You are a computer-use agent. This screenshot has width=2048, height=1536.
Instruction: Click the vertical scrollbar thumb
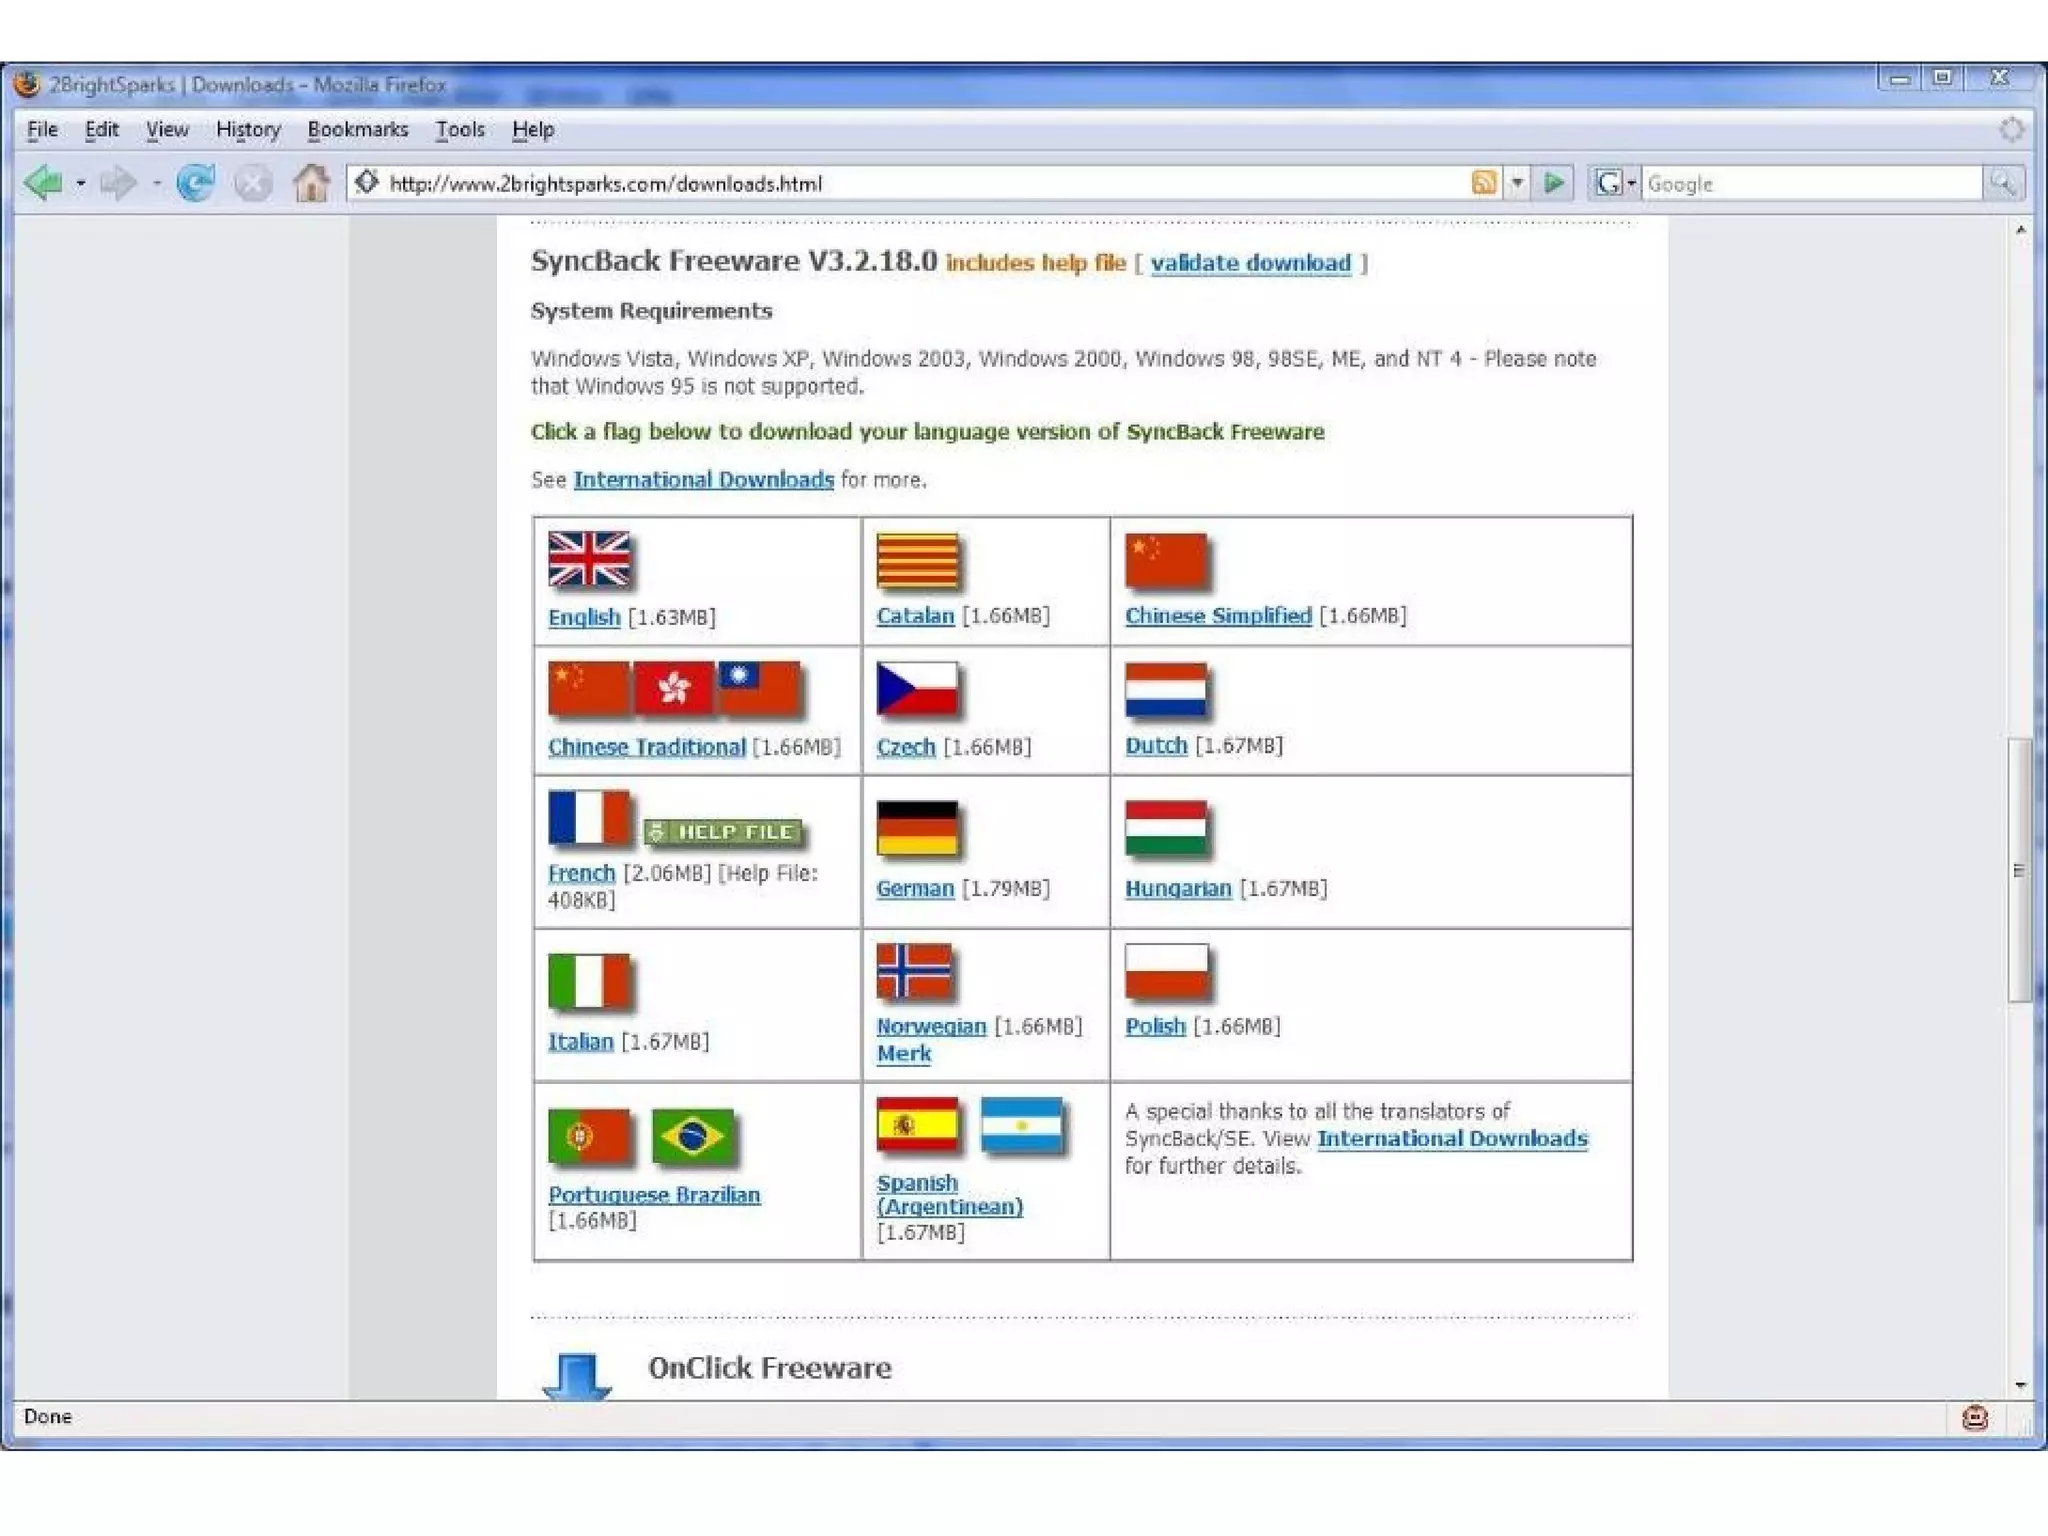2019,870
